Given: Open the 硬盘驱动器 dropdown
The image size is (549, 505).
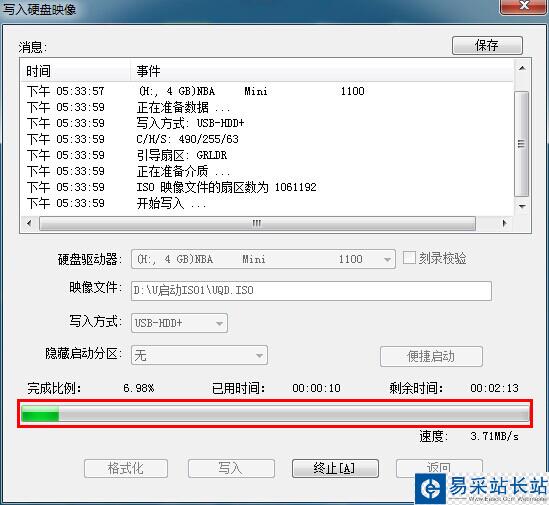Looking at the screenshot, I should [x=263, y=259].
